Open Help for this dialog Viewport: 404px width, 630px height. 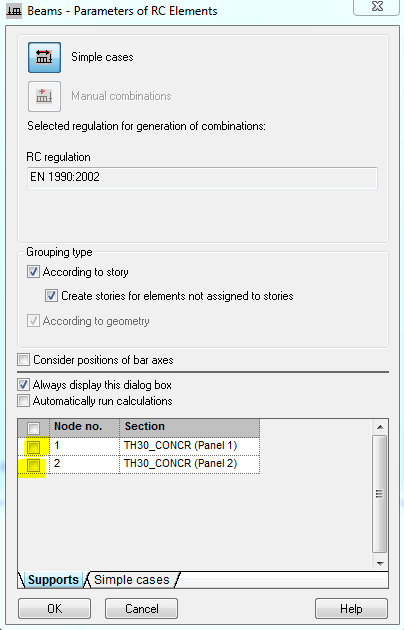point(351,609)
